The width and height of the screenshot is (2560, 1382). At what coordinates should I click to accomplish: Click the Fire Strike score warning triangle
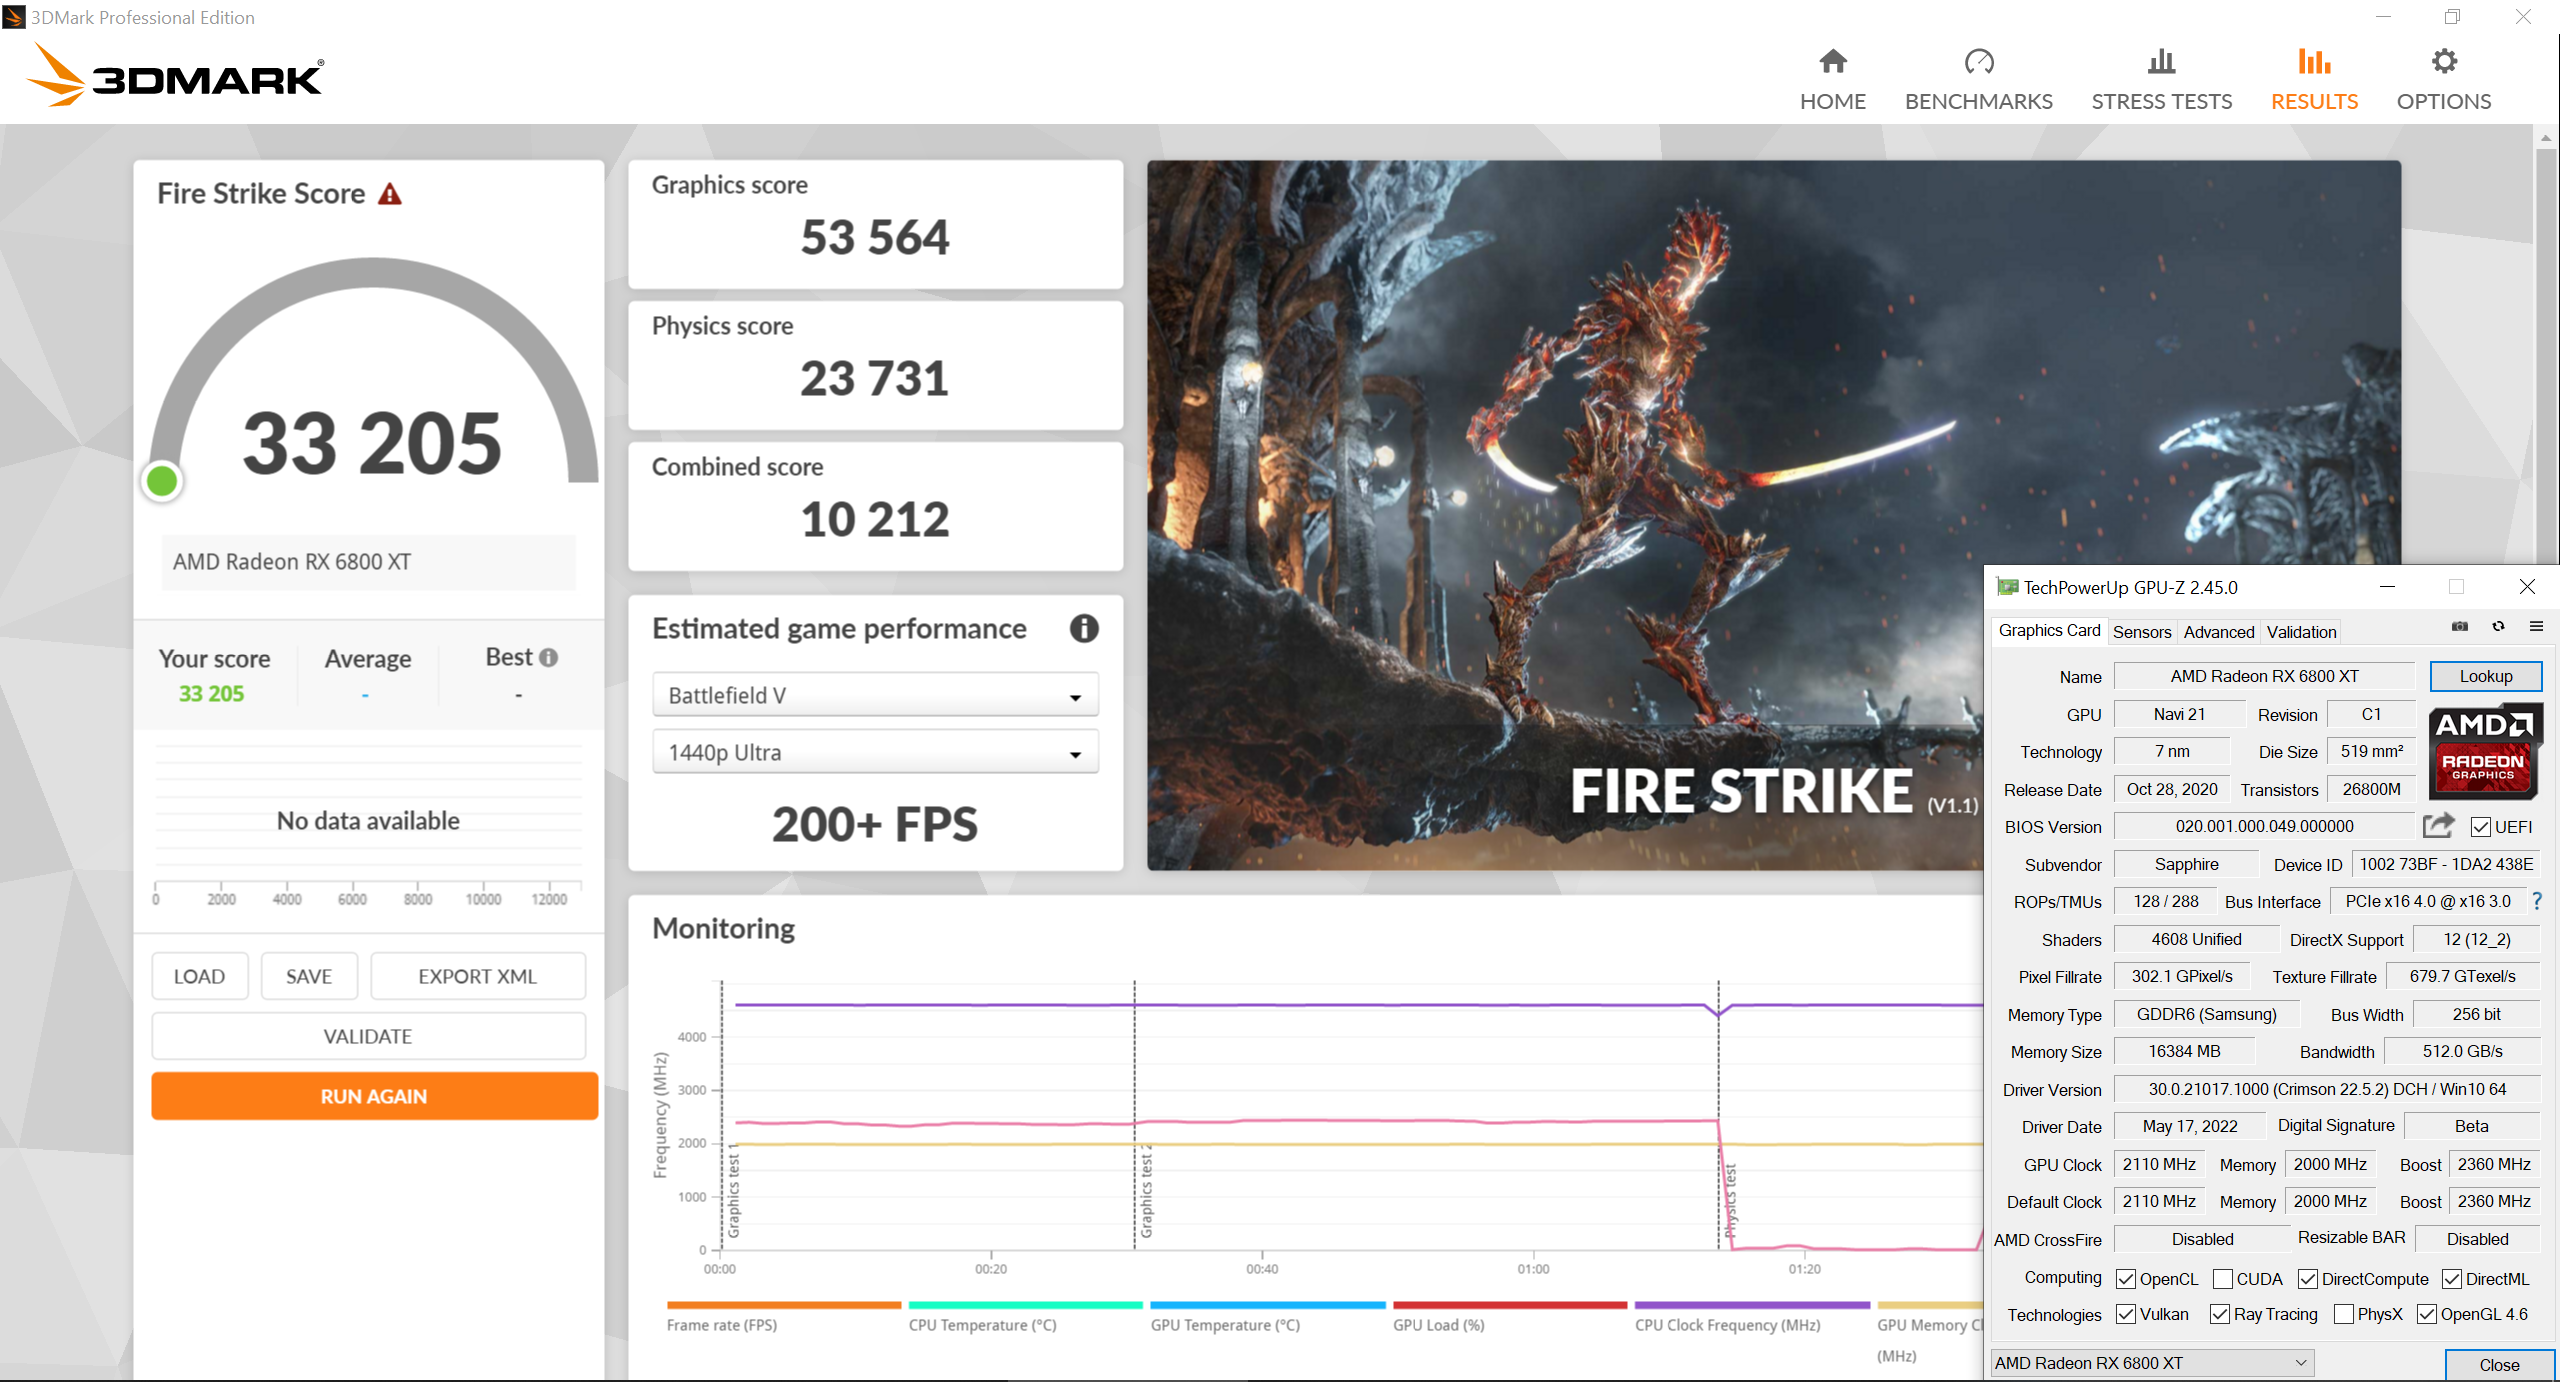390,194
